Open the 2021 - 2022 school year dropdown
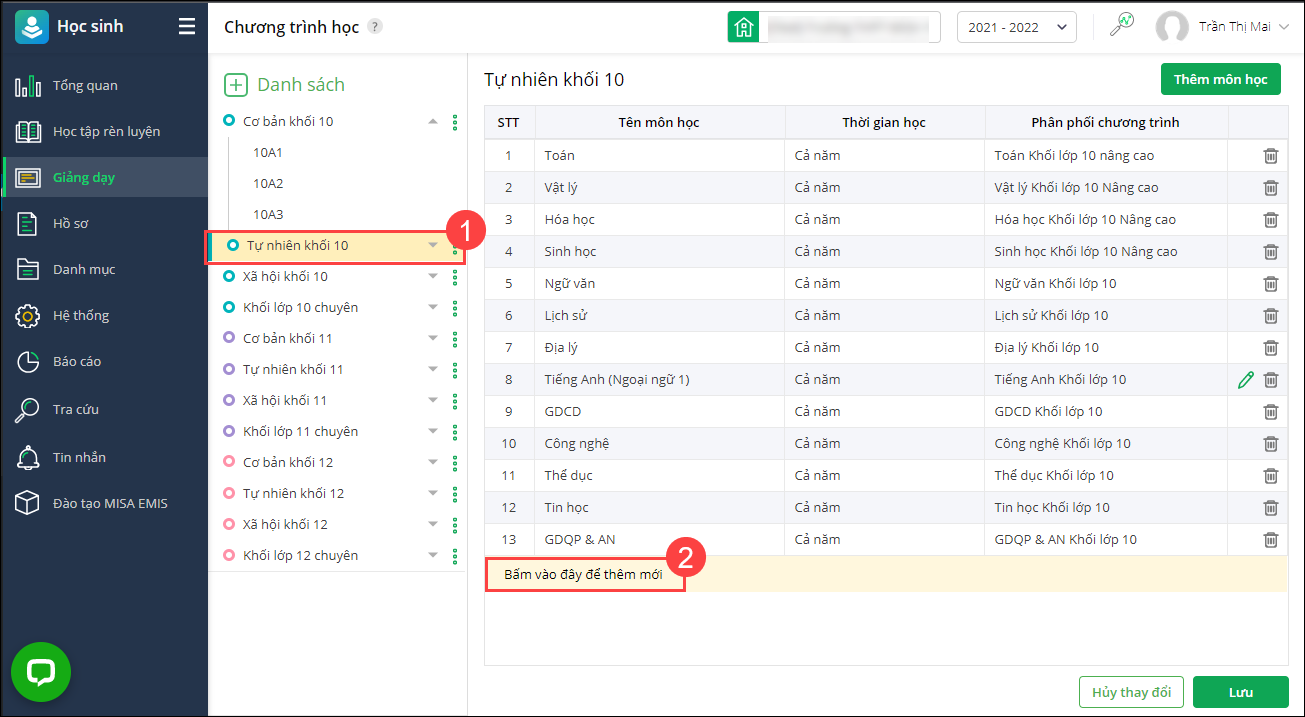The image size is (1305, 717). coord(1016,28)
